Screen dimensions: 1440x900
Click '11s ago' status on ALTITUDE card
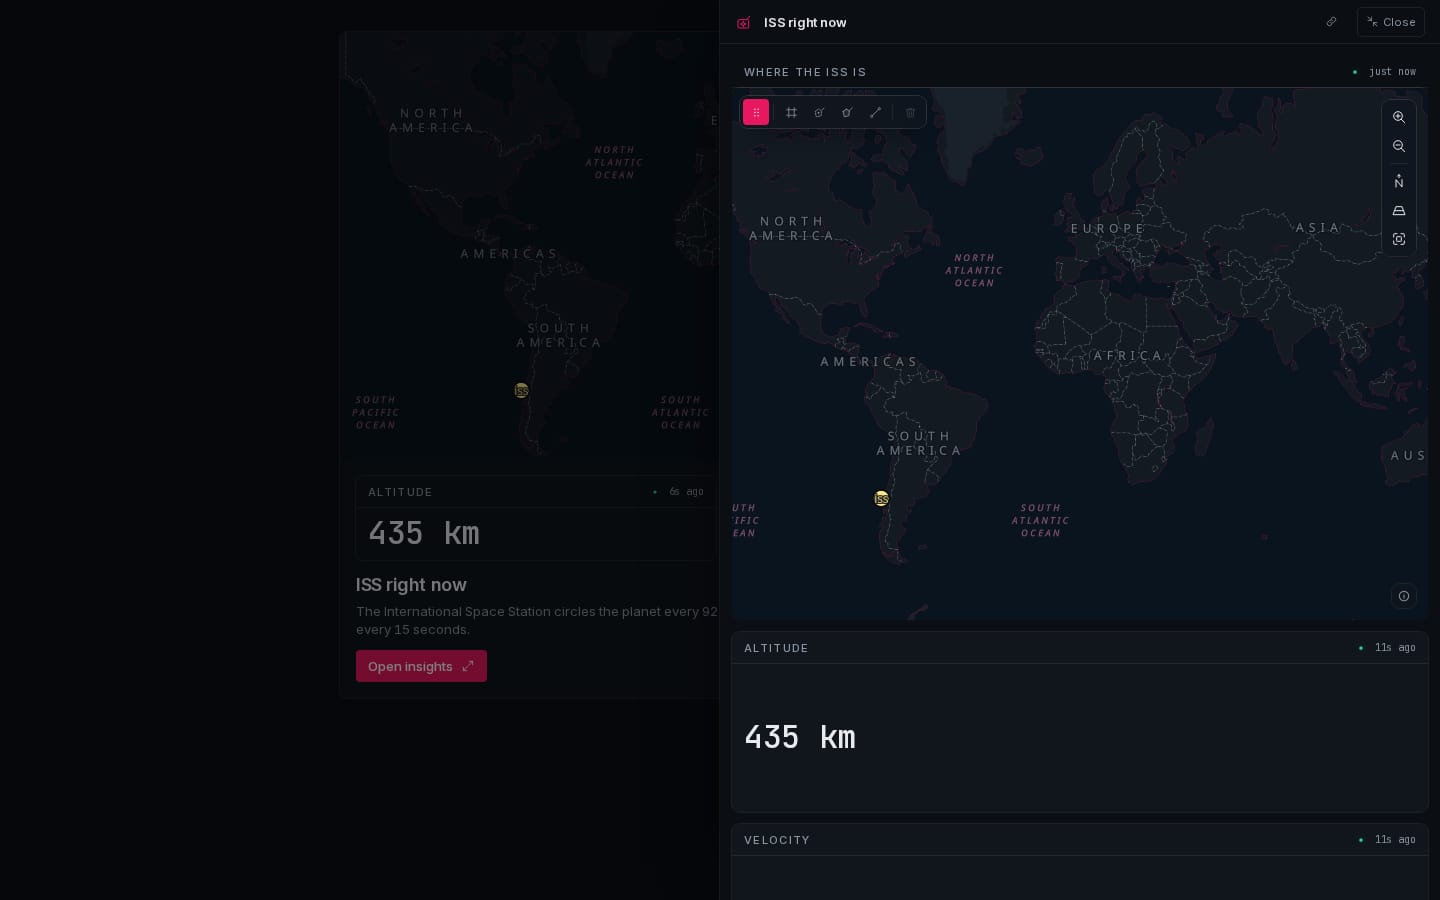click(x=1395, y=648)
